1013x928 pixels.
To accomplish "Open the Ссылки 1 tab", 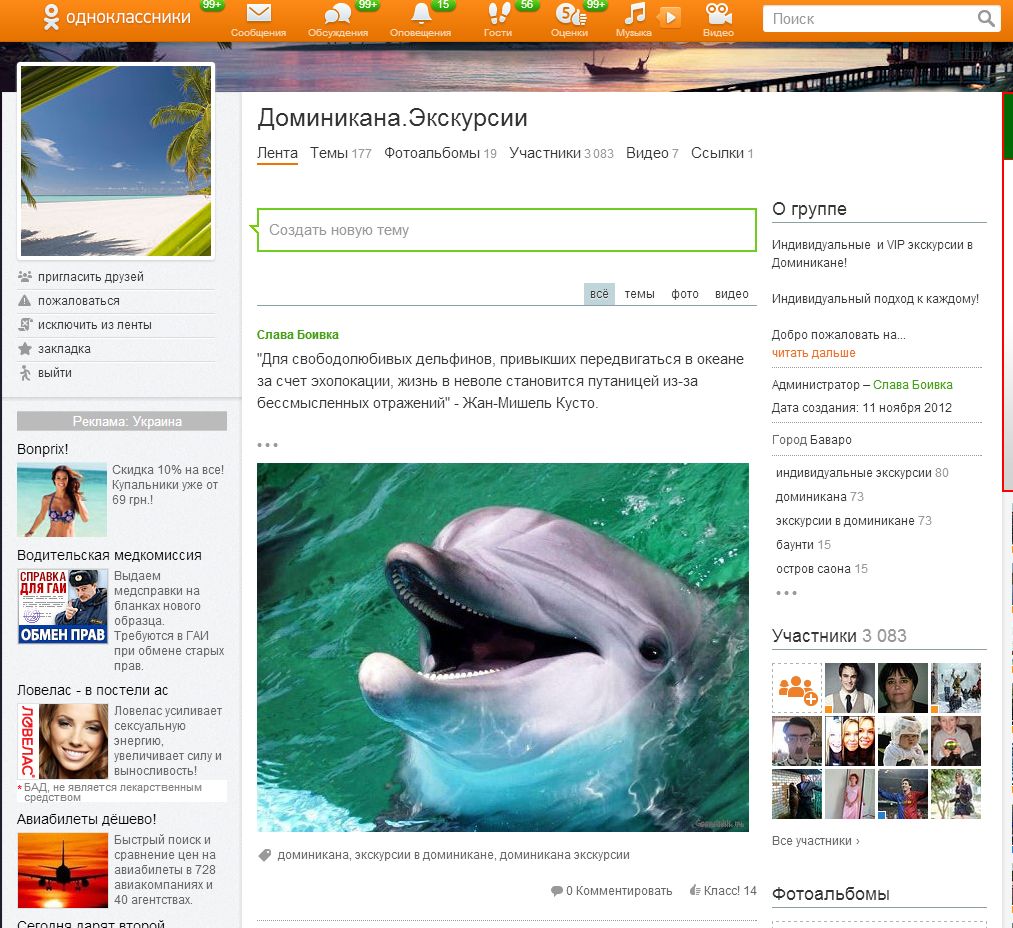I will pyautogui.click(x=722, y=153).
